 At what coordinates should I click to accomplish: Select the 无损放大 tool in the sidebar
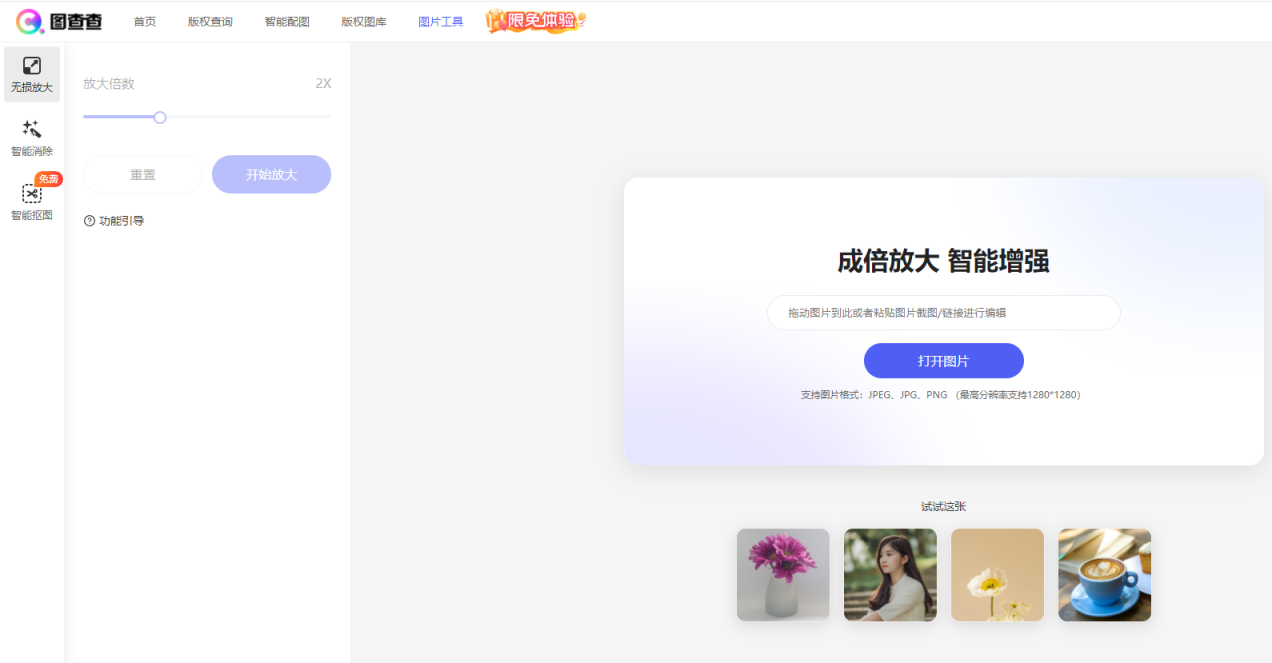click(31, 73)
